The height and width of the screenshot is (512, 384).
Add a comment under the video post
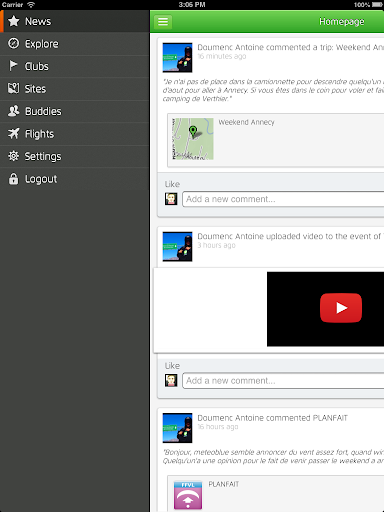pos(283,381)
